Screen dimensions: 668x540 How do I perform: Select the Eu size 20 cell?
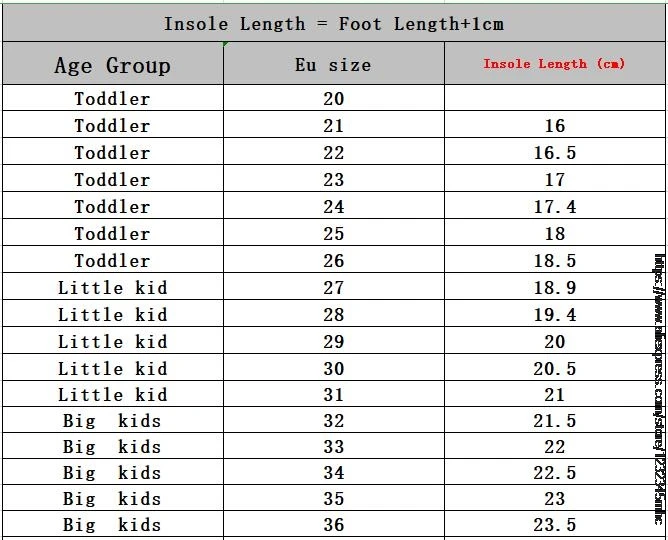tap(333, 99)
